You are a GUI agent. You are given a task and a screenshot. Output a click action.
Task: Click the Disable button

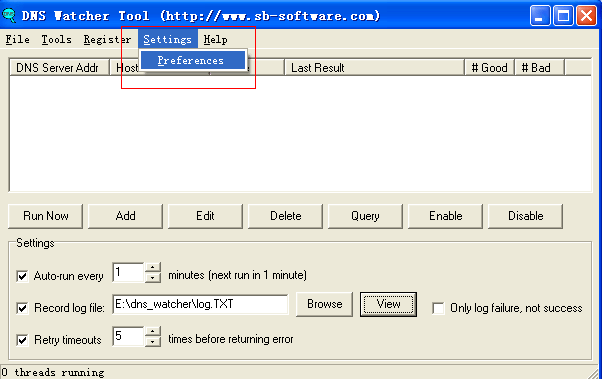(x=526, y=216)
